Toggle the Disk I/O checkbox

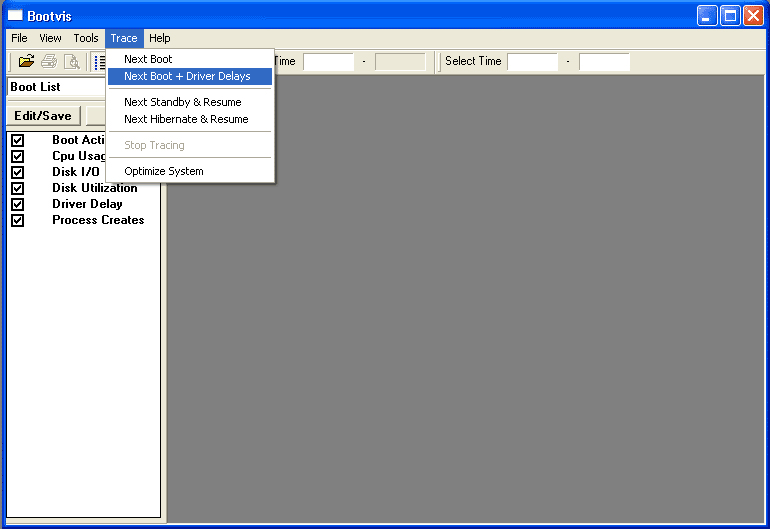point(18,172)
